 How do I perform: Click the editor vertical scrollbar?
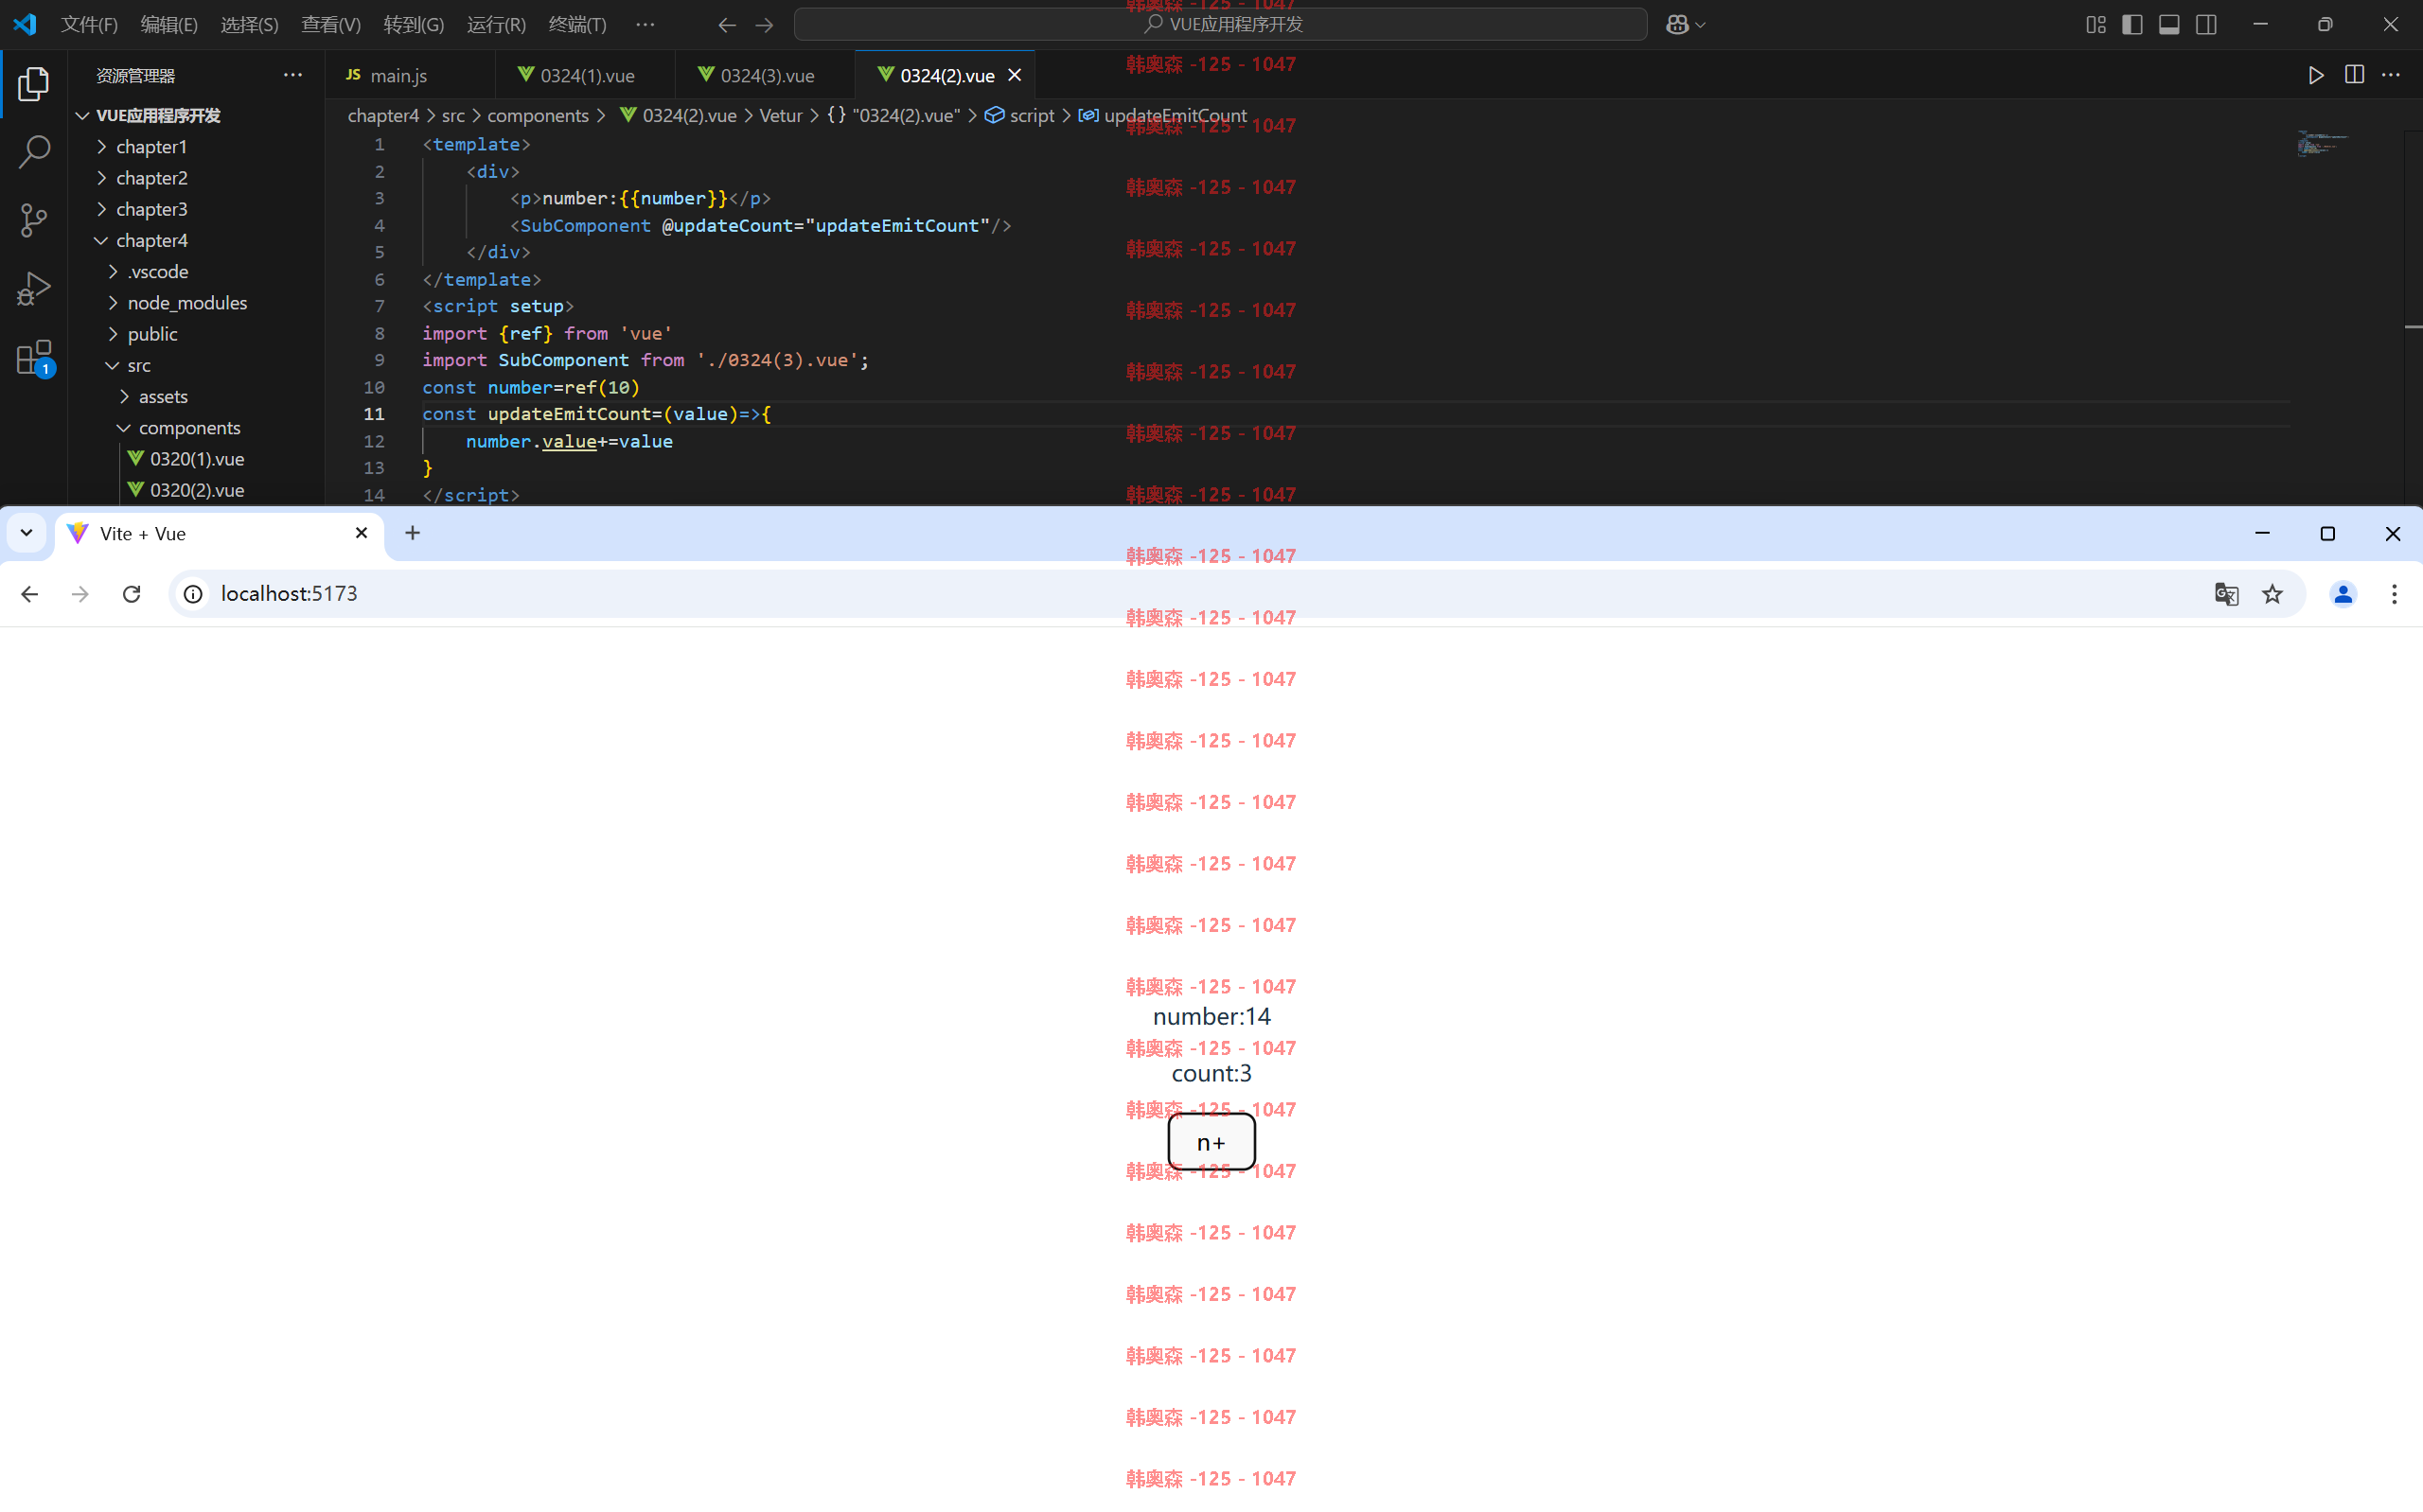pos(2413,316)
